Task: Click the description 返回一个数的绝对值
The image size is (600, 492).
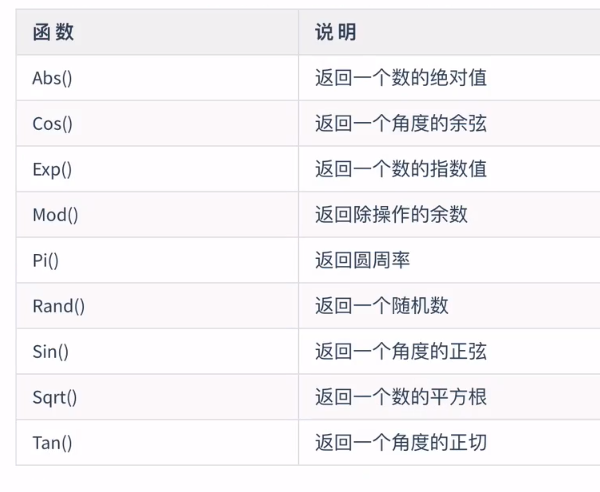Action: [x=401, y=78]
